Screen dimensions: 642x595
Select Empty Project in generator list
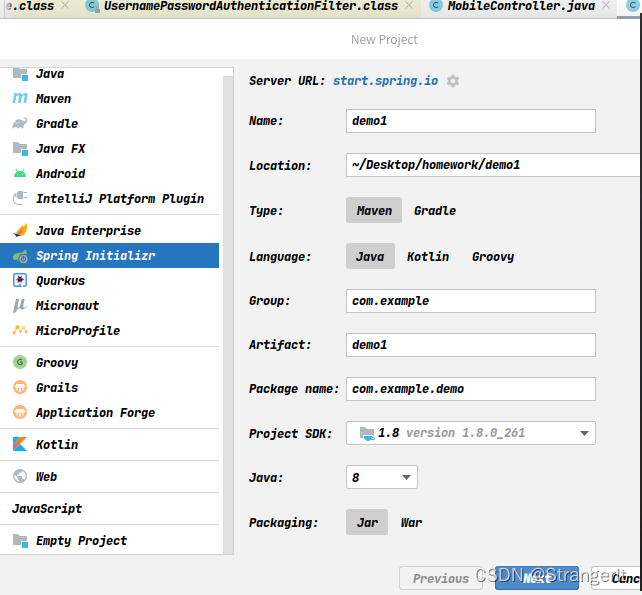point(109,541)
